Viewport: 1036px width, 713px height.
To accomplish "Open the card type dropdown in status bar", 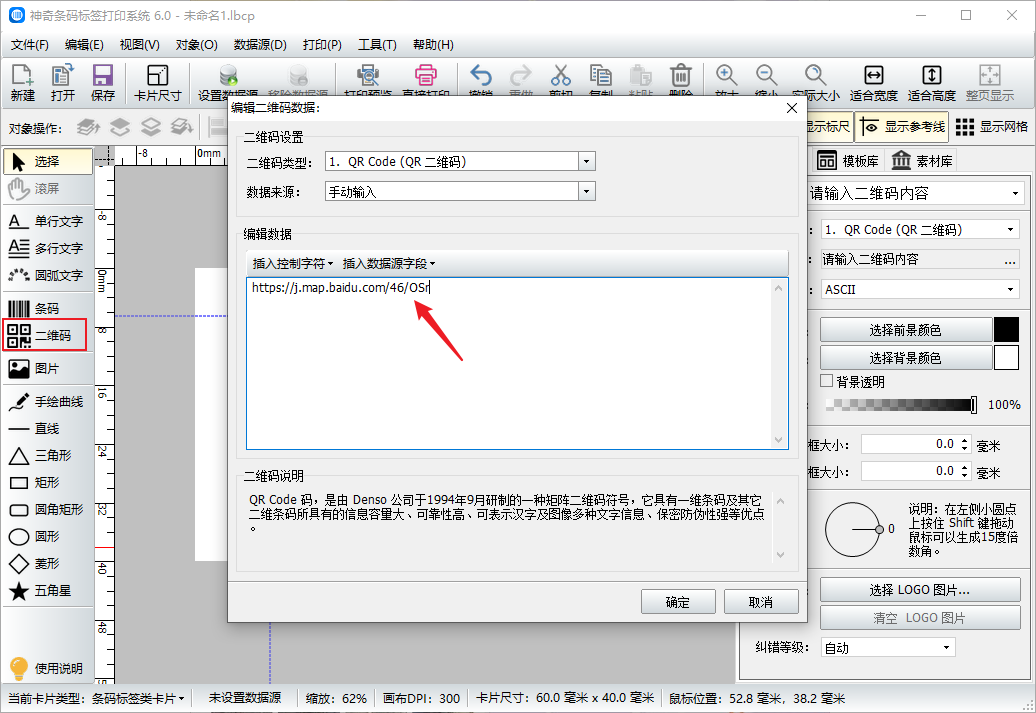I will (x=139, y=698).
